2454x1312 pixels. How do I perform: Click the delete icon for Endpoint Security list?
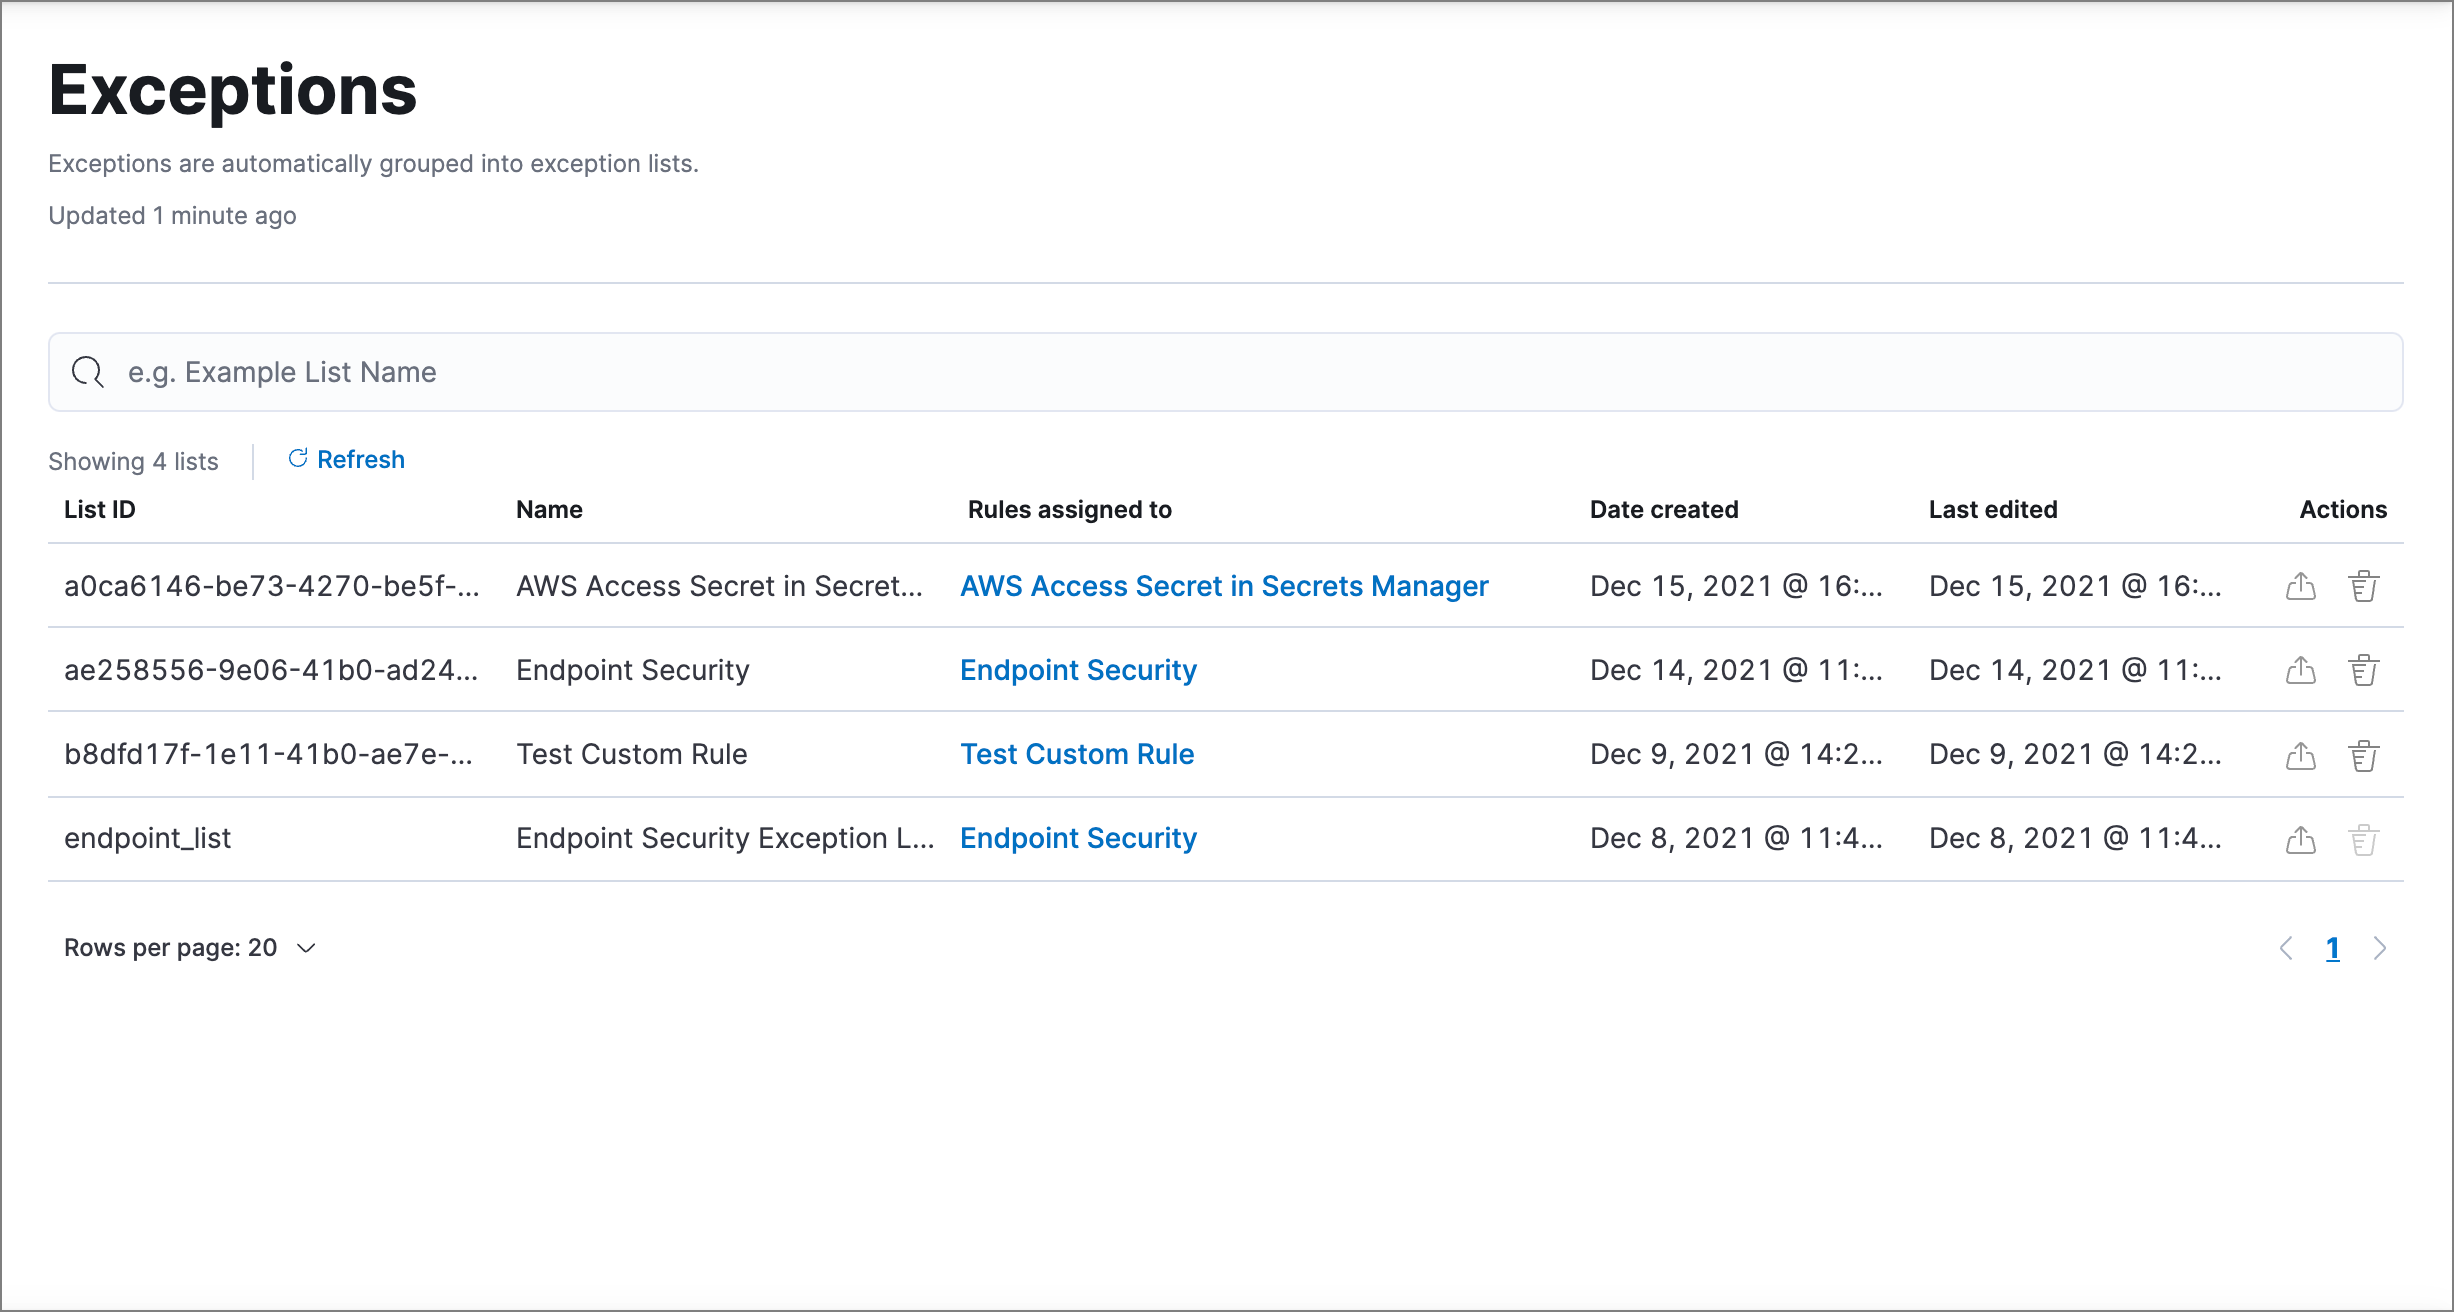[2361, 669]
